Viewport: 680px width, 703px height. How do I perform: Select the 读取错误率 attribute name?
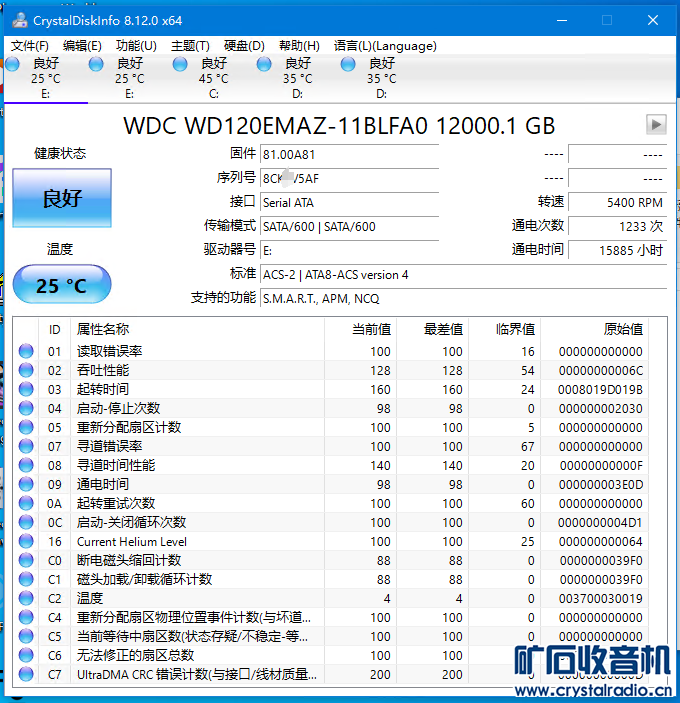click(109, 351)
